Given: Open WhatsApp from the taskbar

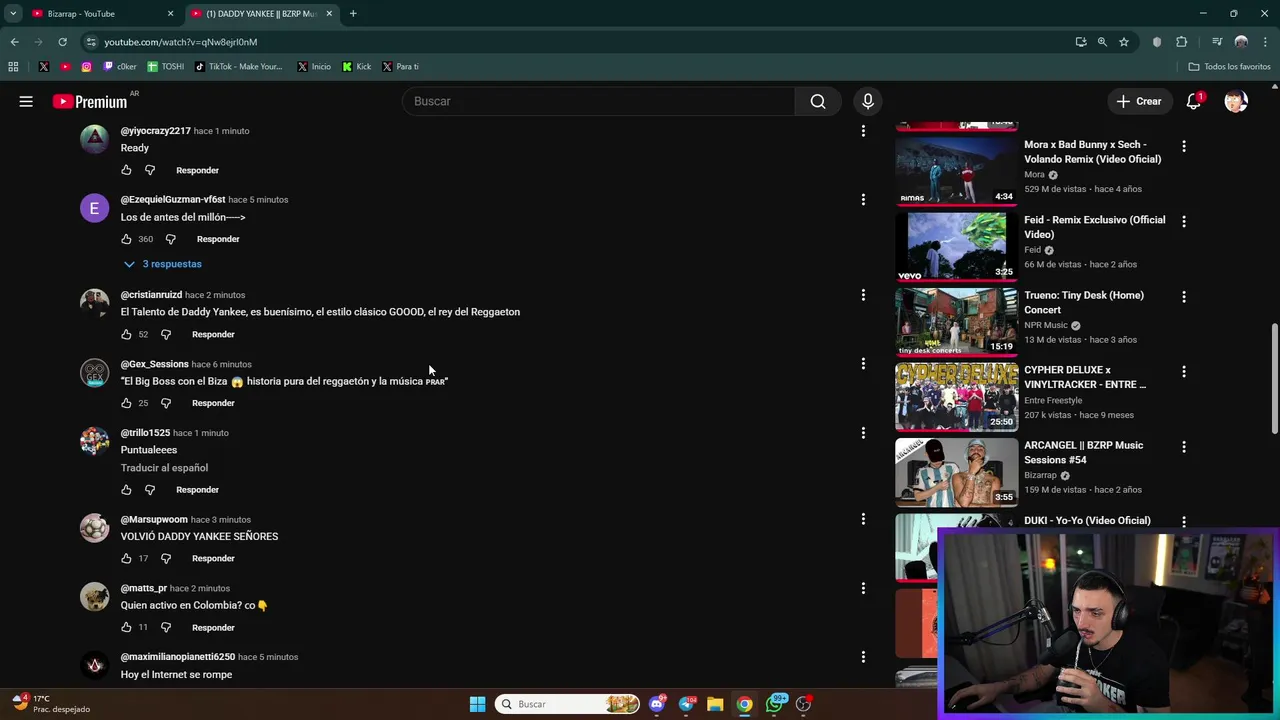Looking at the screenshot, I should pos(774,704).
